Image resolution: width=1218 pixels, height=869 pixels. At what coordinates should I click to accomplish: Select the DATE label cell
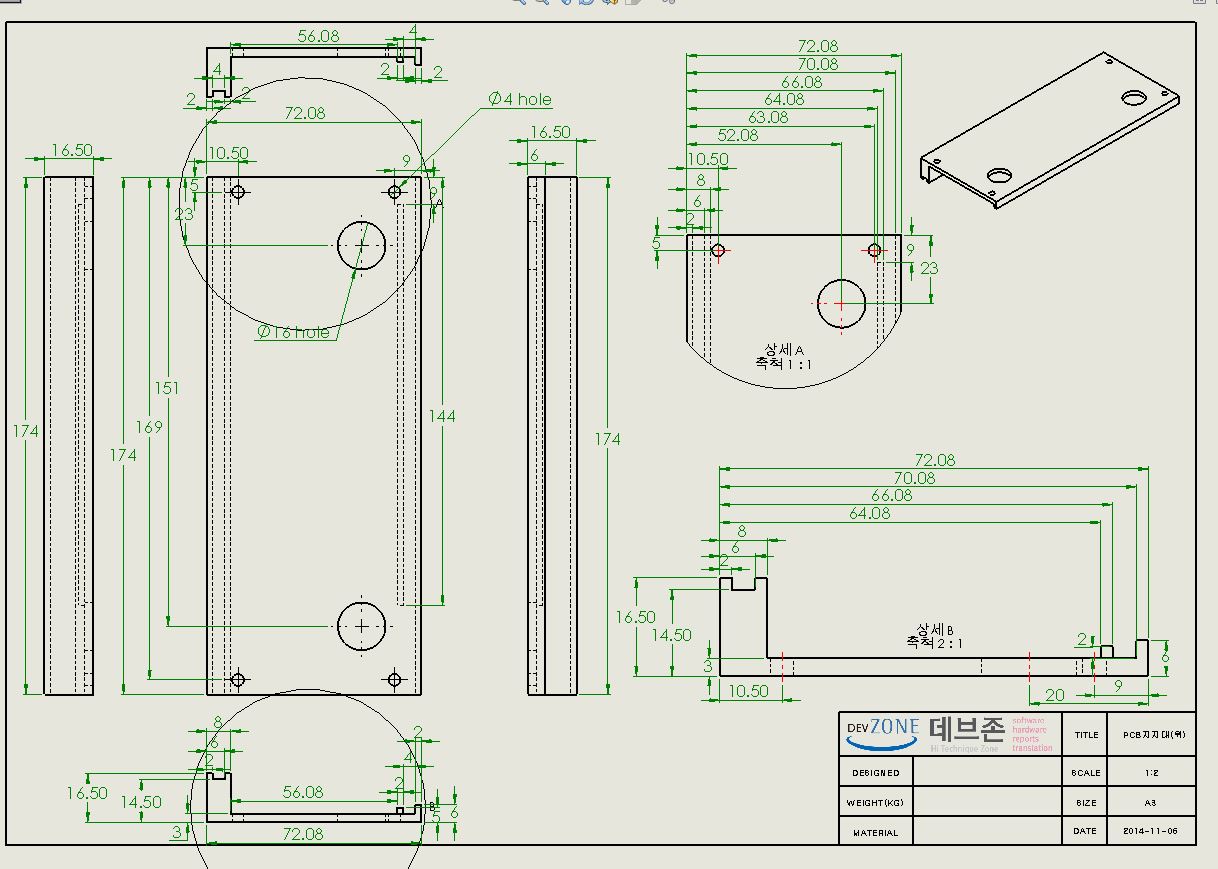tap(1087, 831)
